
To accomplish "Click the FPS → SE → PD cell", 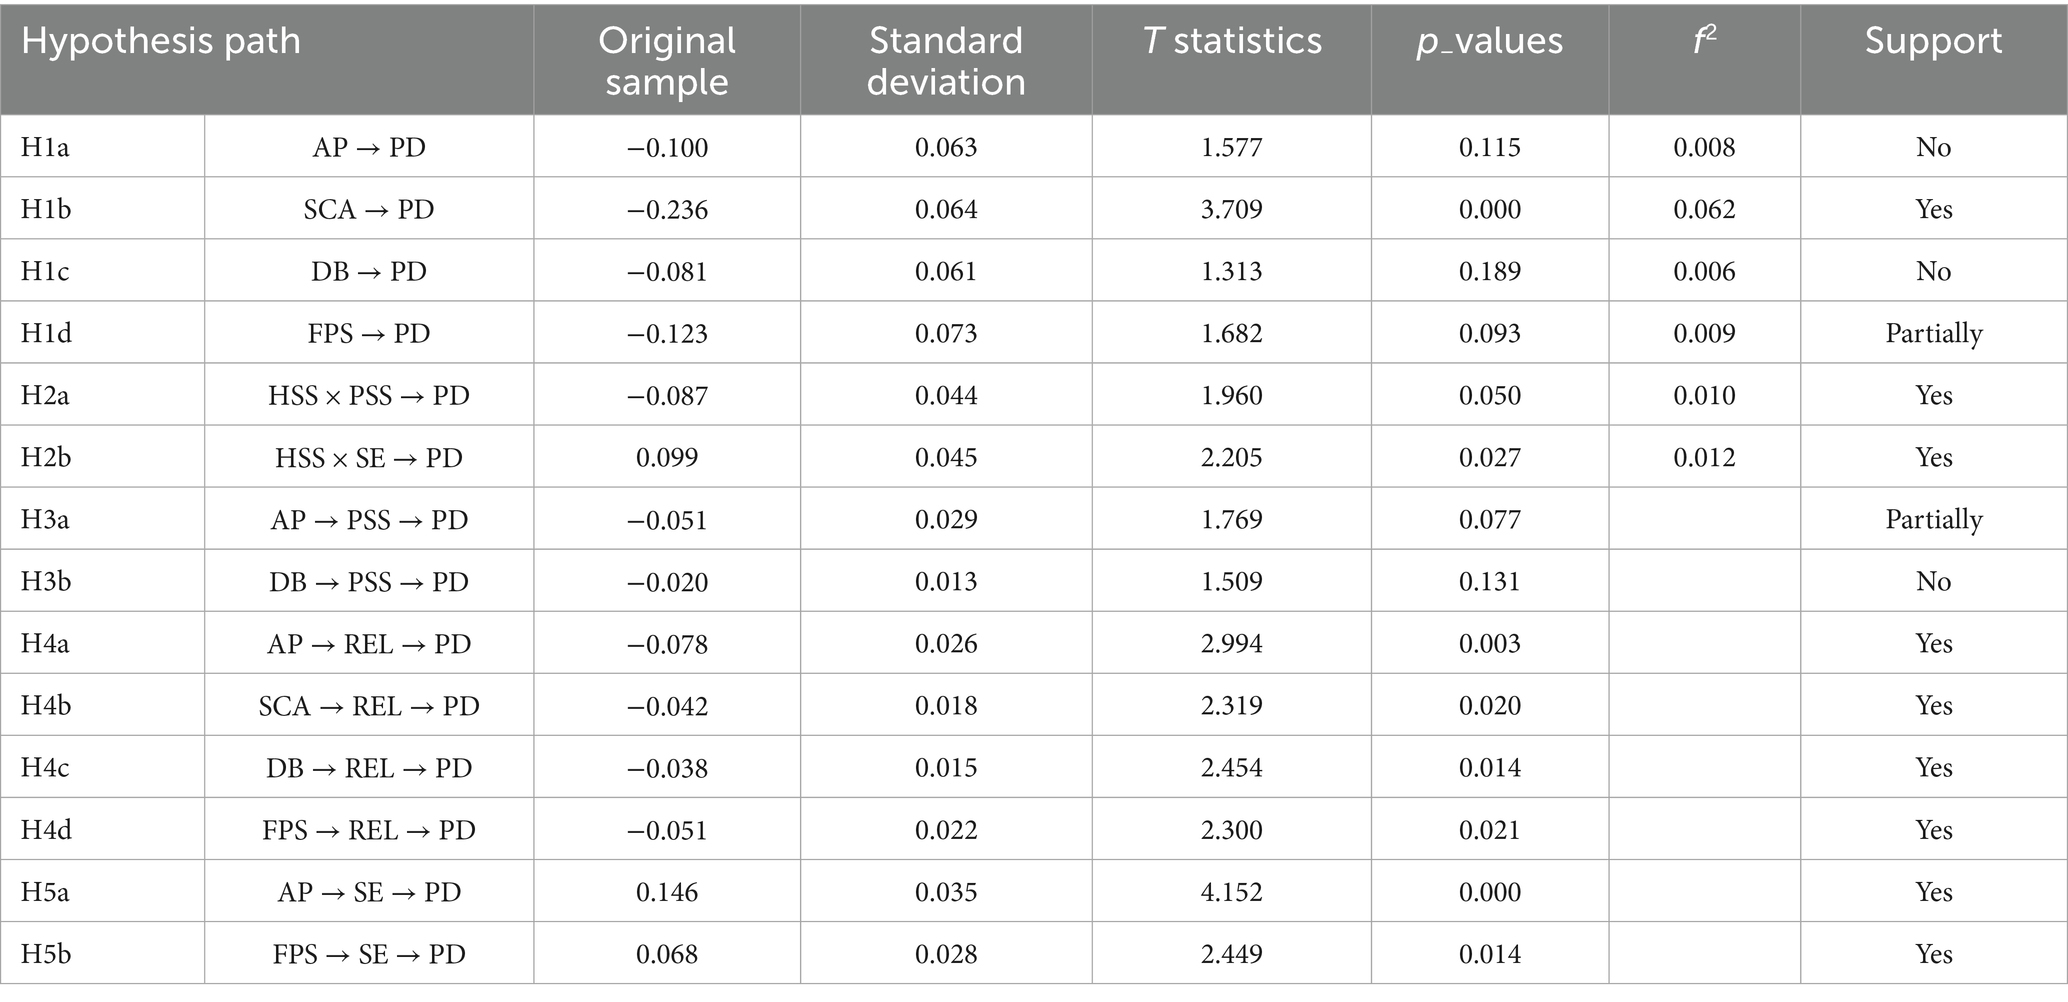I will click(369, 954).
